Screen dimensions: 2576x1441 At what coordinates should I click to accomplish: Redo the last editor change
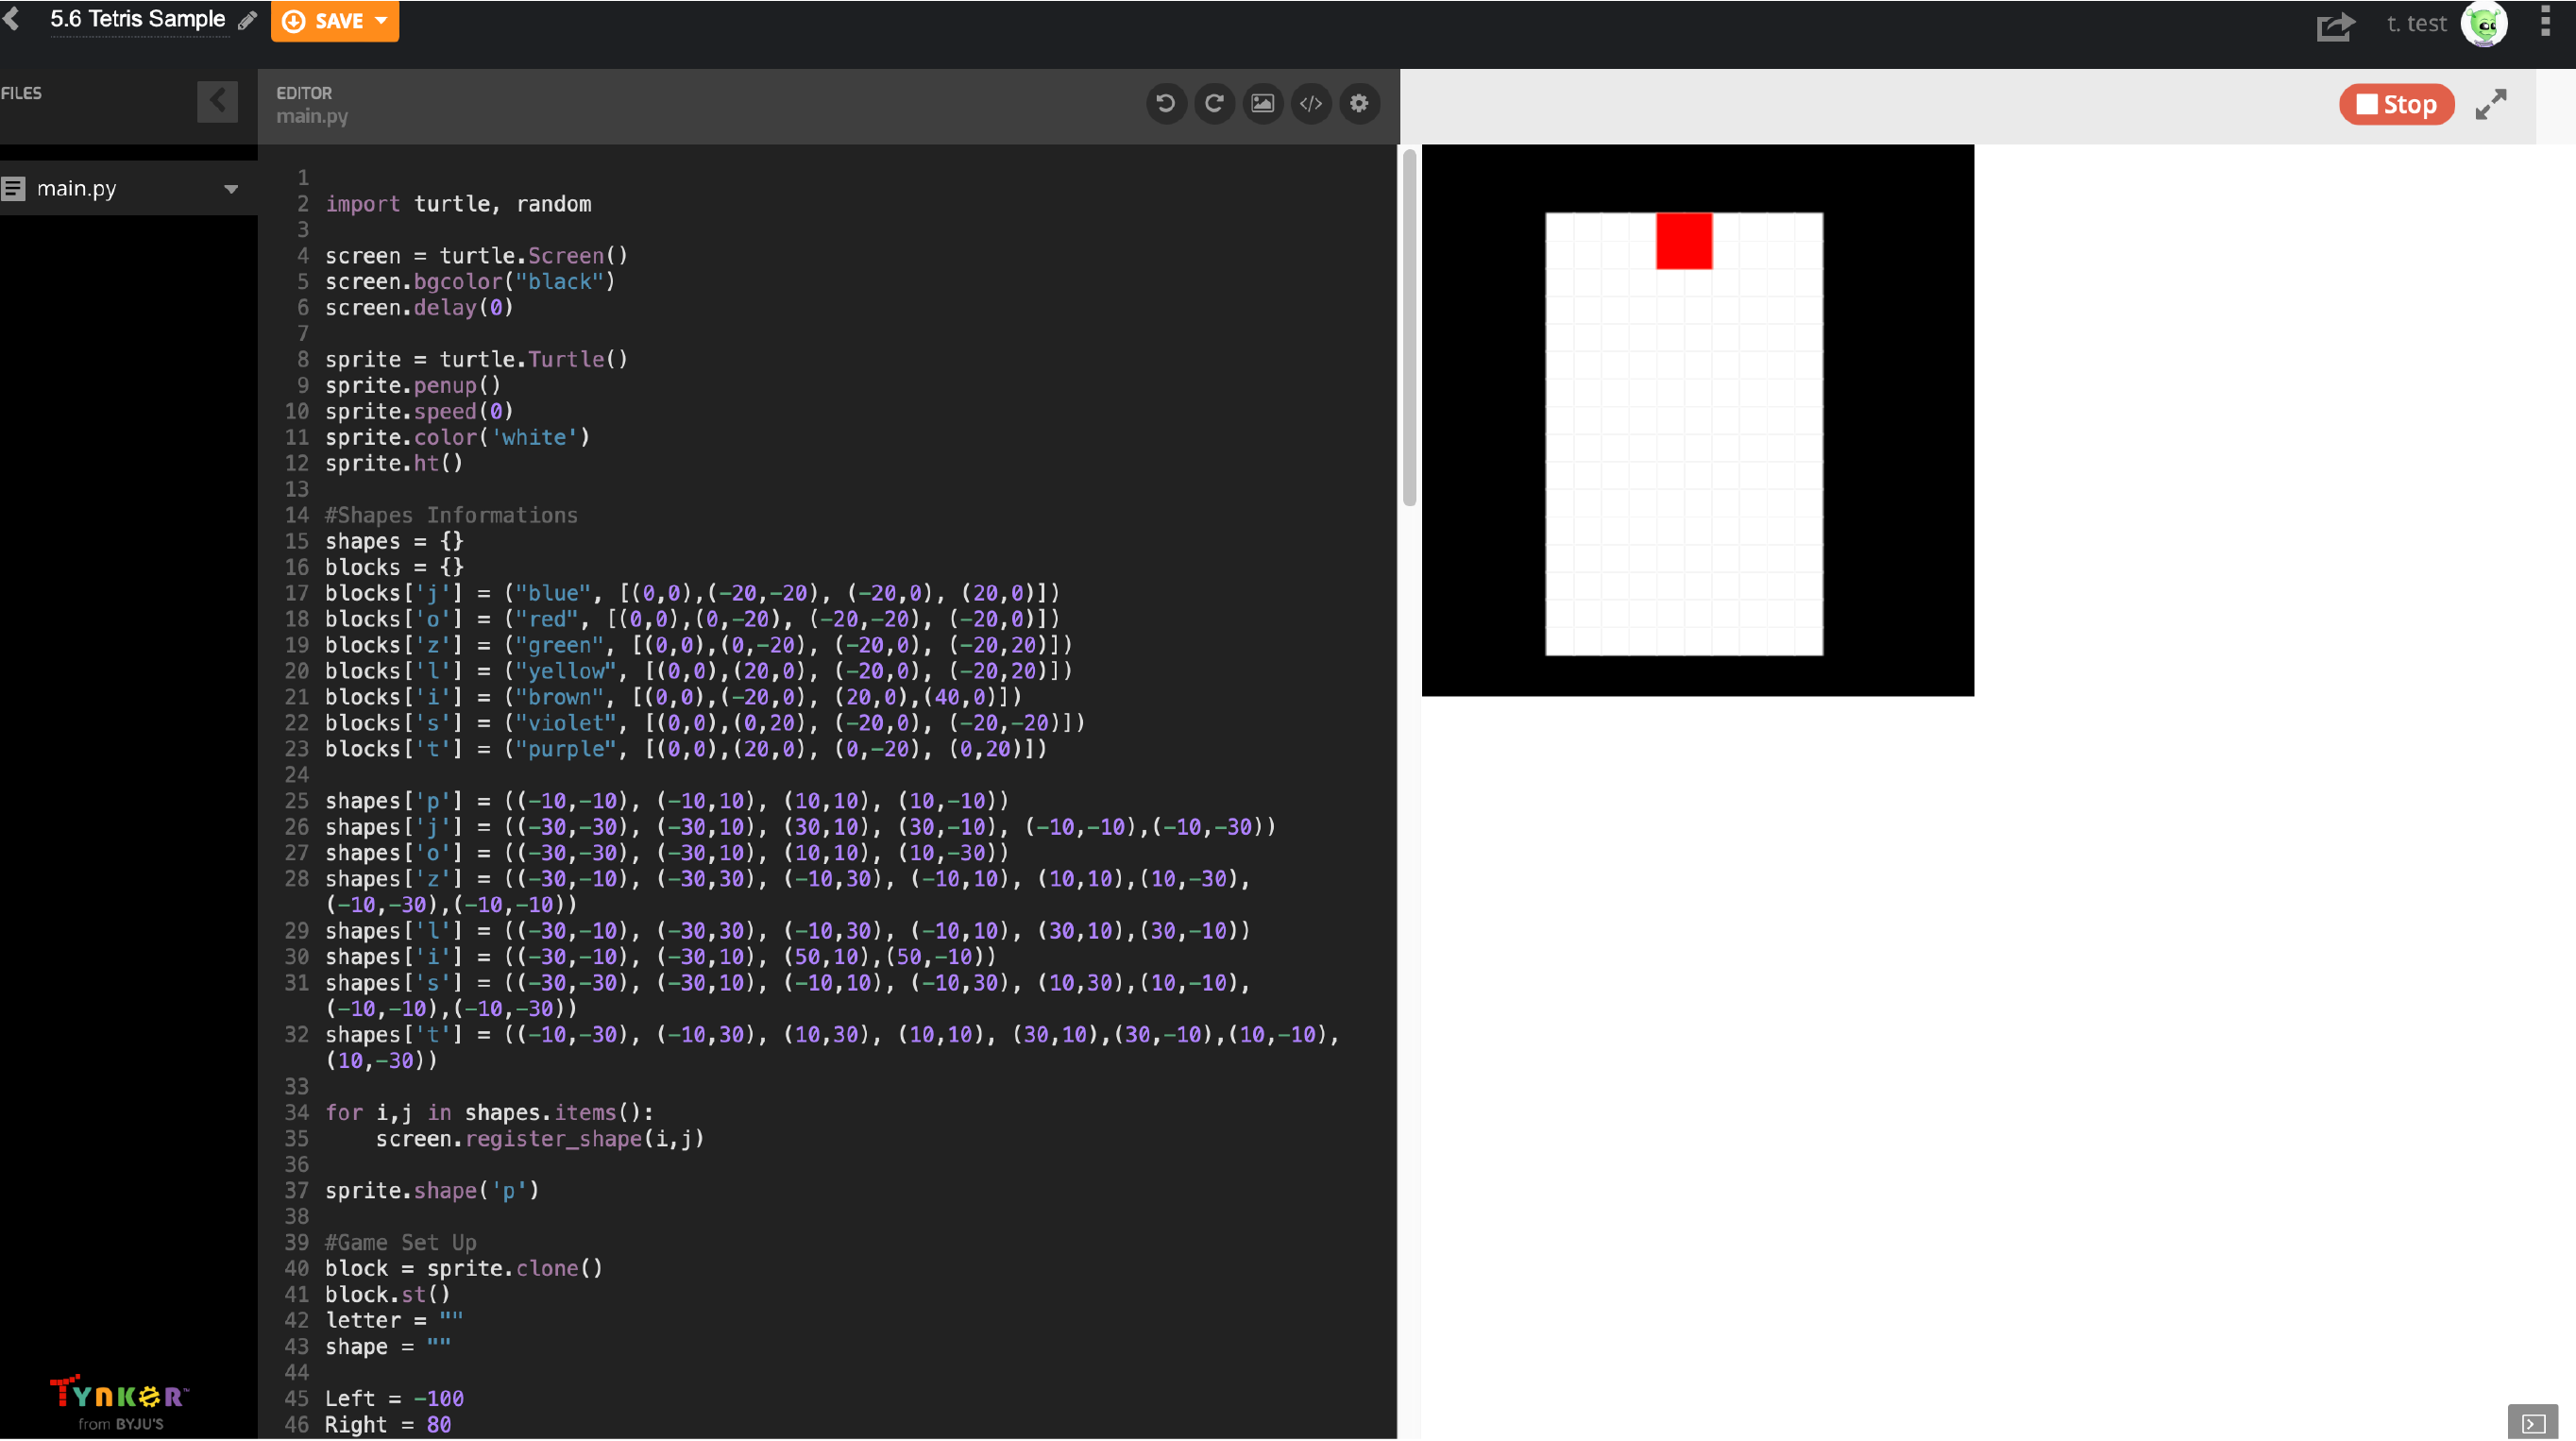coord(1214,103)
